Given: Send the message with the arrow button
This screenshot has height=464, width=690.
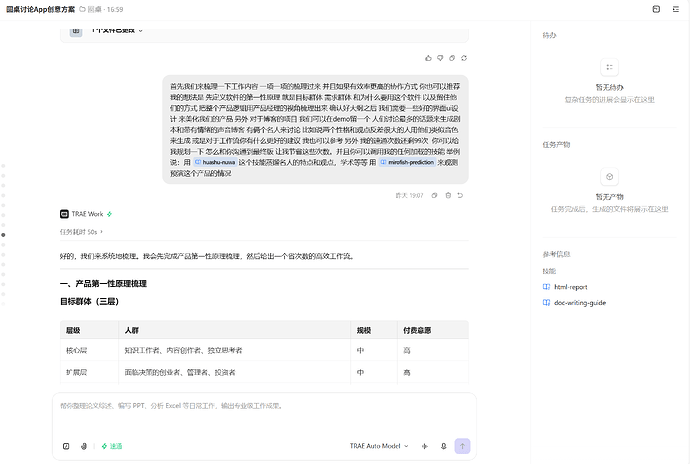Looking at the screenshot, I should (x=462, y=446).
